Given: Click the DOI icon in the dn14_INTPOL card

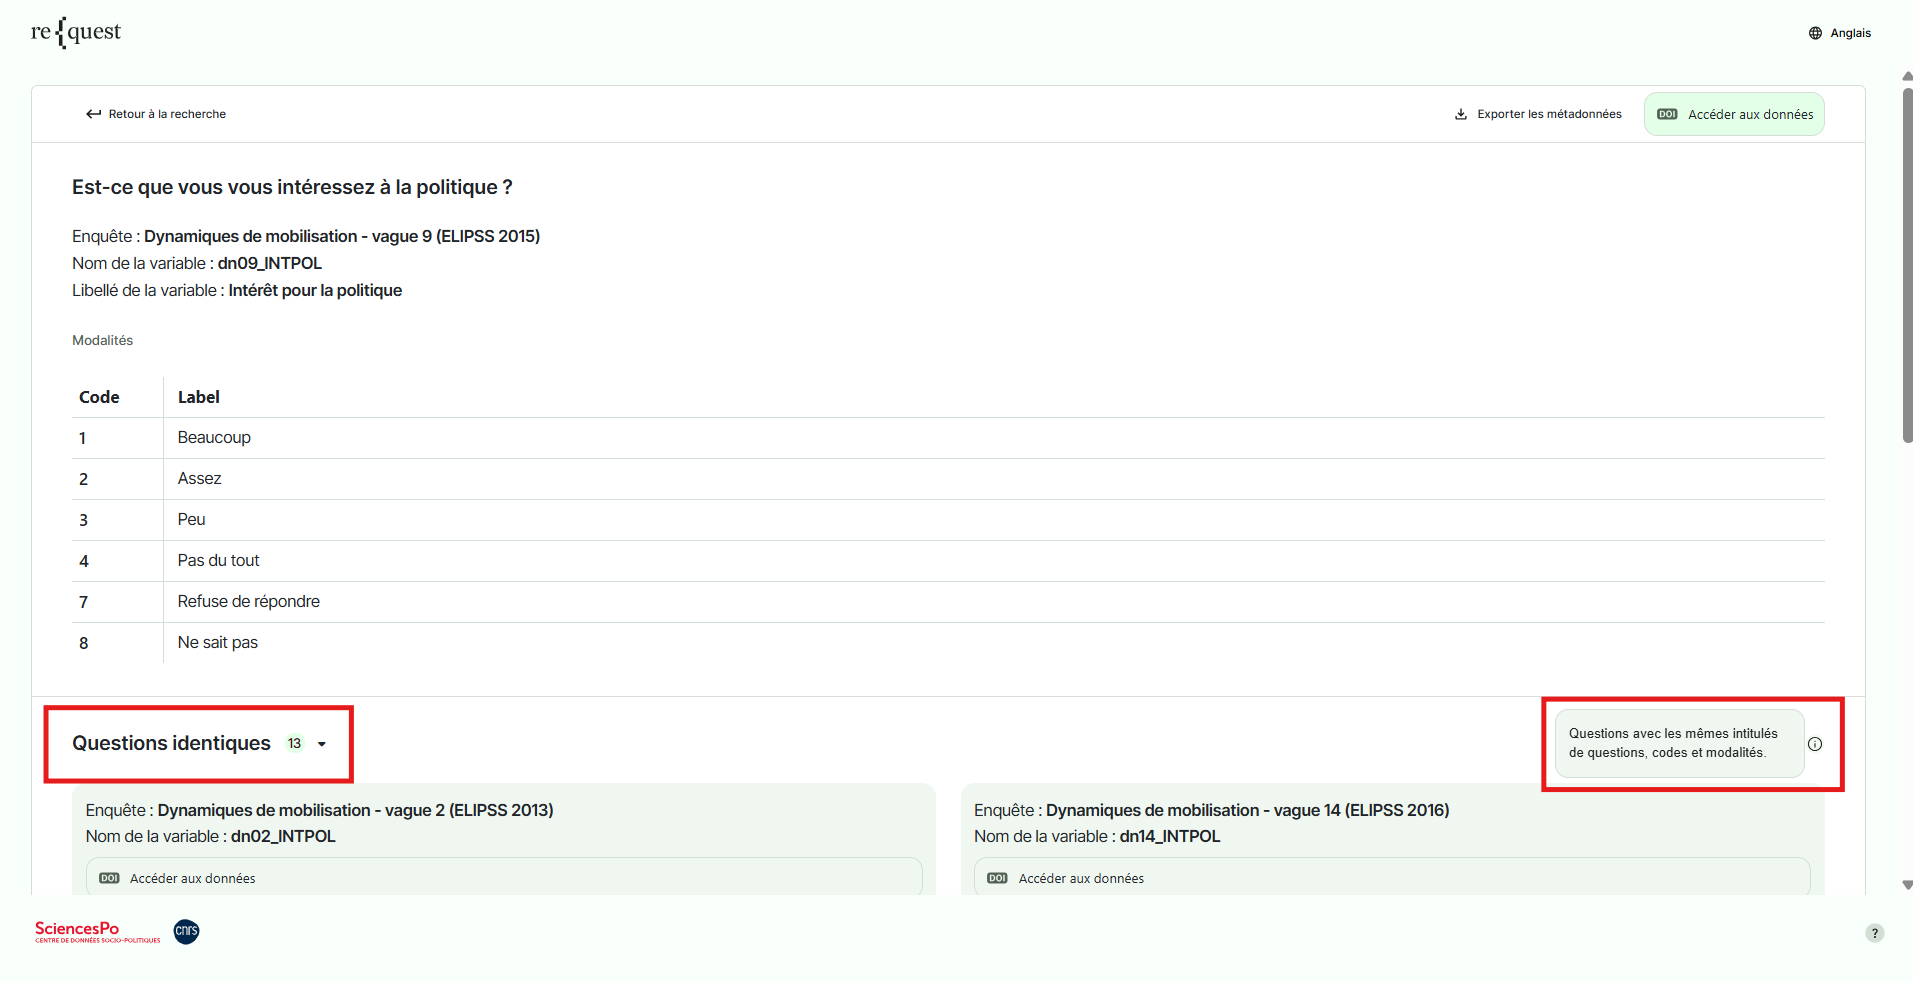Looking at the screenshot, I should point(997,878).
